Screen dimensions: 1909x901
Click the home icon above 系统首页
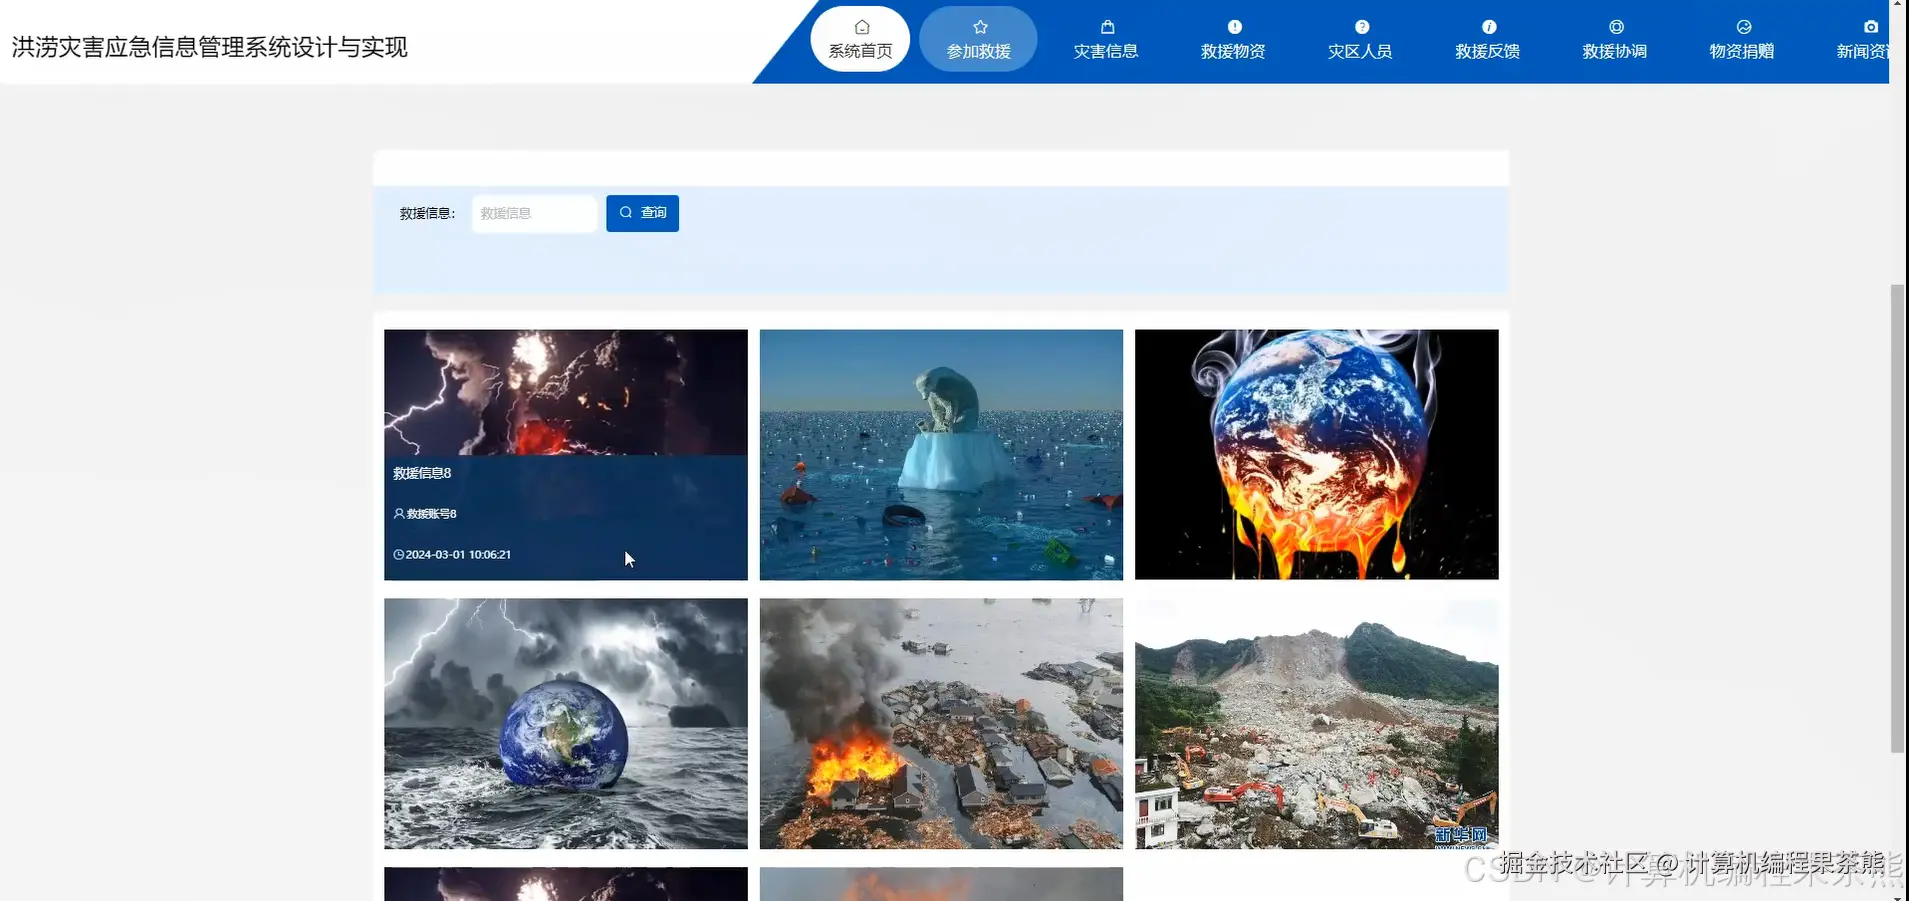click(862, 27)
